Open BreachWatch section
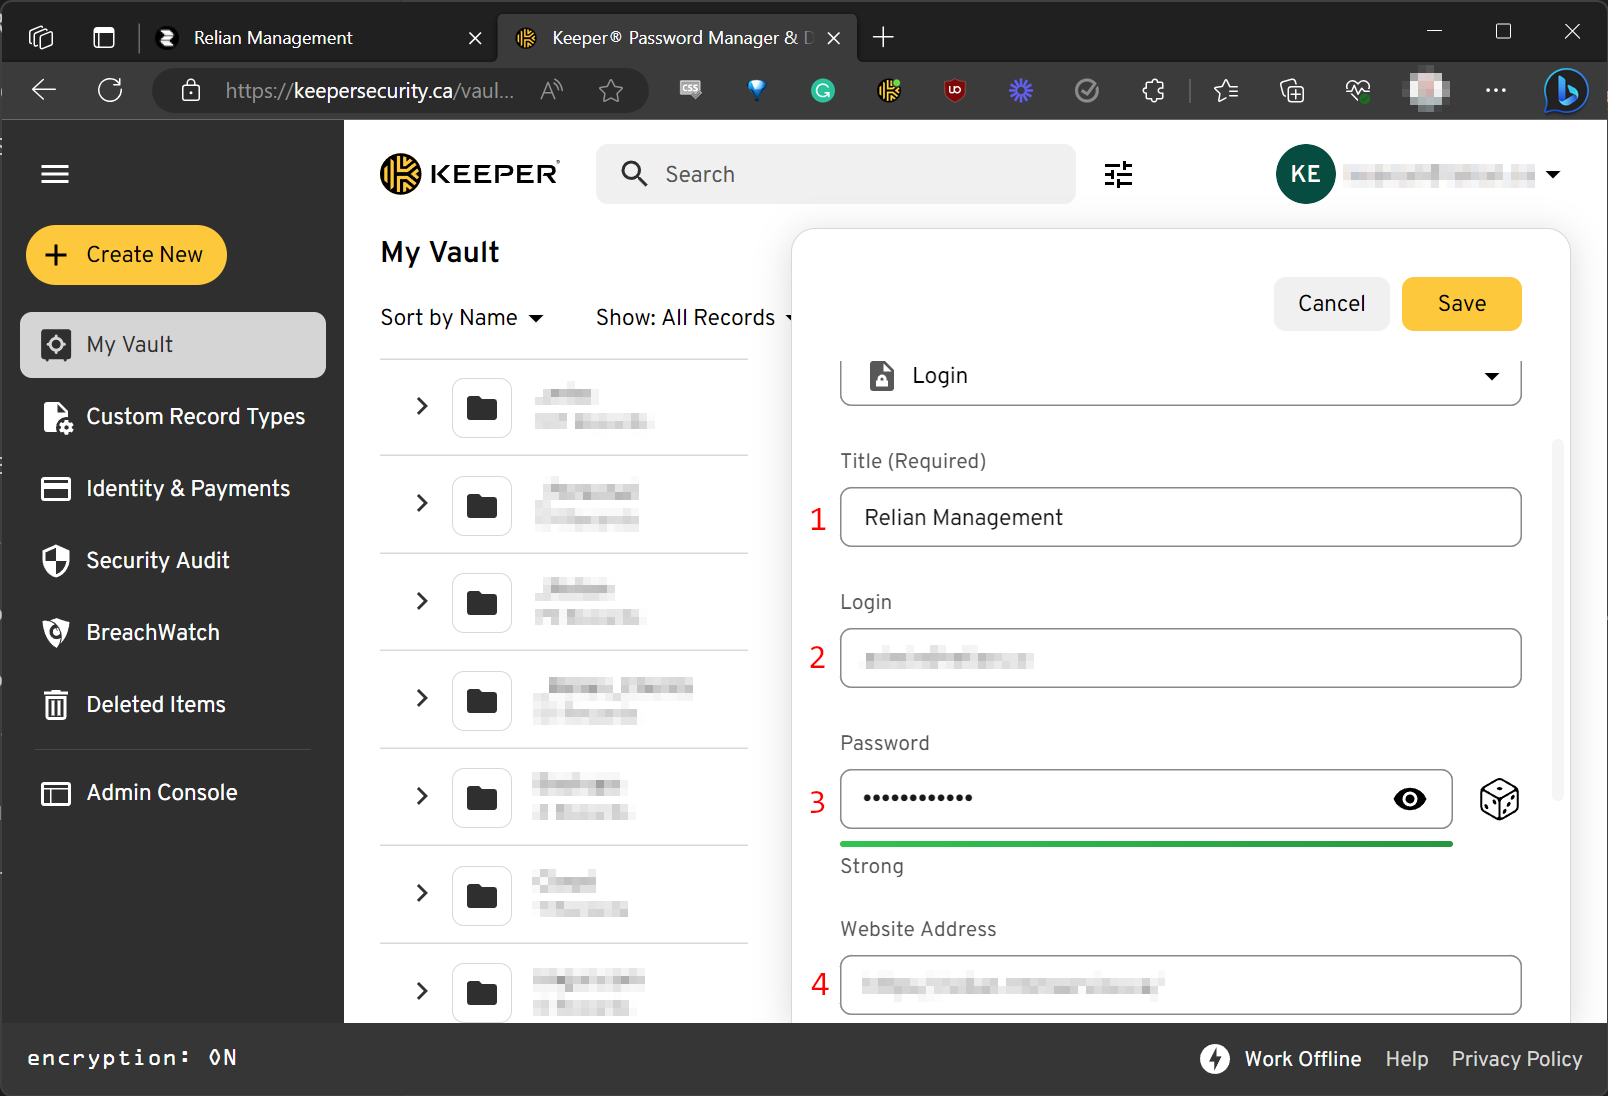 click(130, 633)
